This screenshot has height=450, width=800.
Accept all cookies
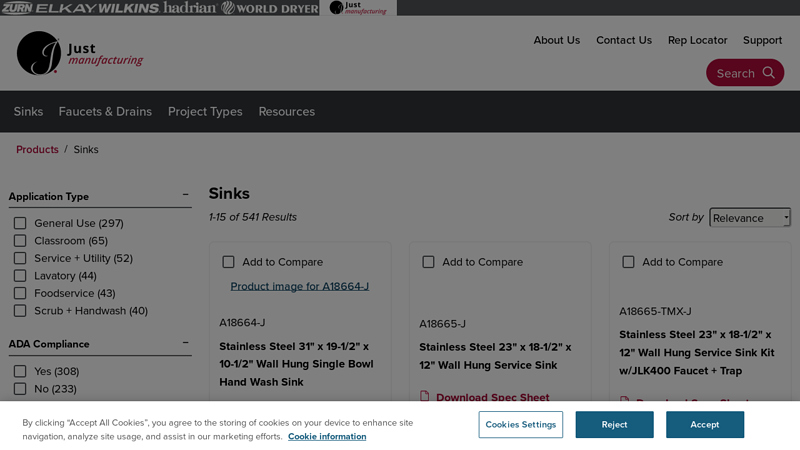point(704,424)
